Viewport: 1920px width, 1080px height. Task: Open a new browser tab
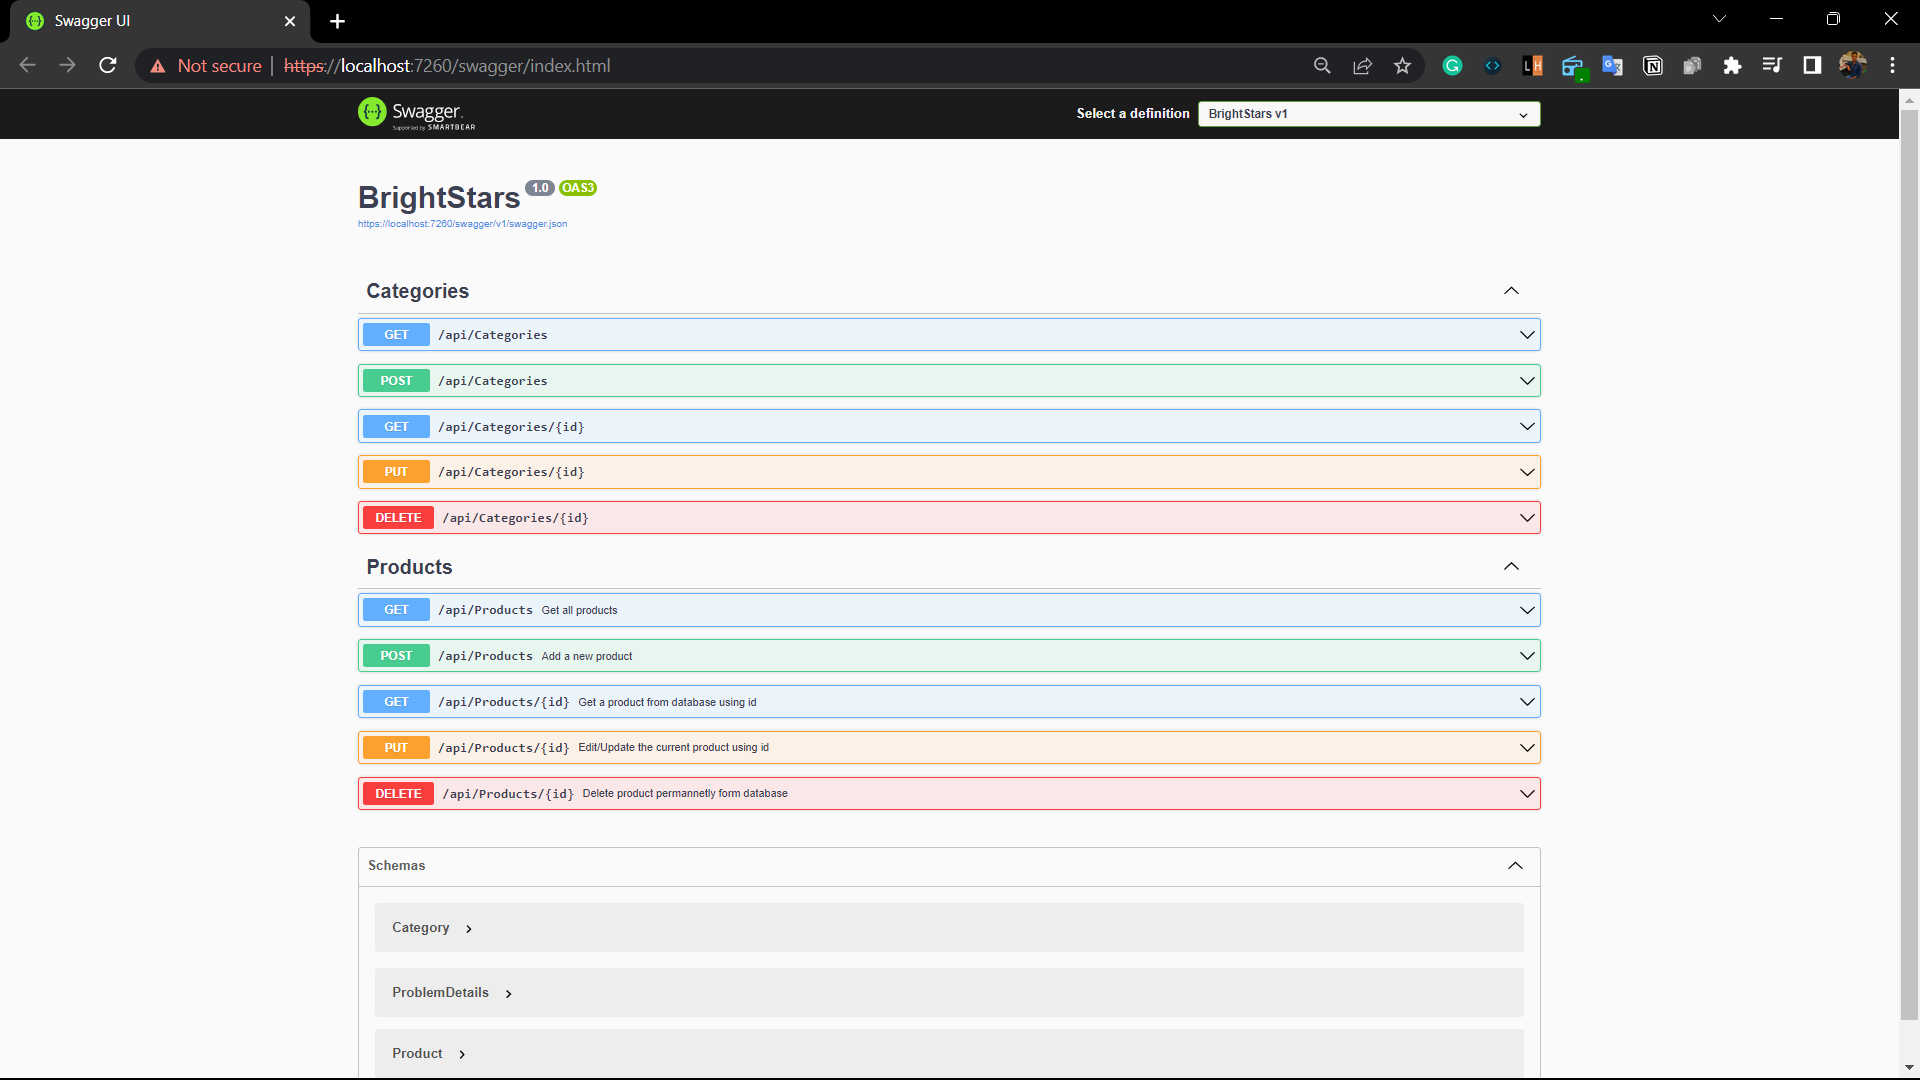[337, 21]
